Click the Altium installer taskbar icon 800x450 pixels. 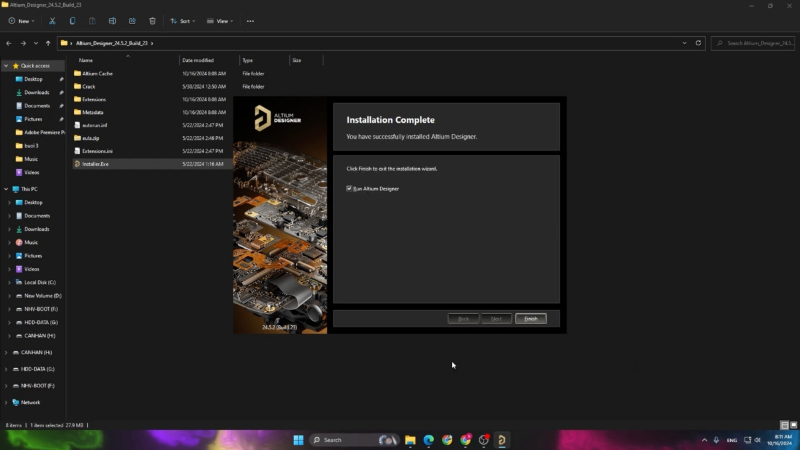(502, 440)
